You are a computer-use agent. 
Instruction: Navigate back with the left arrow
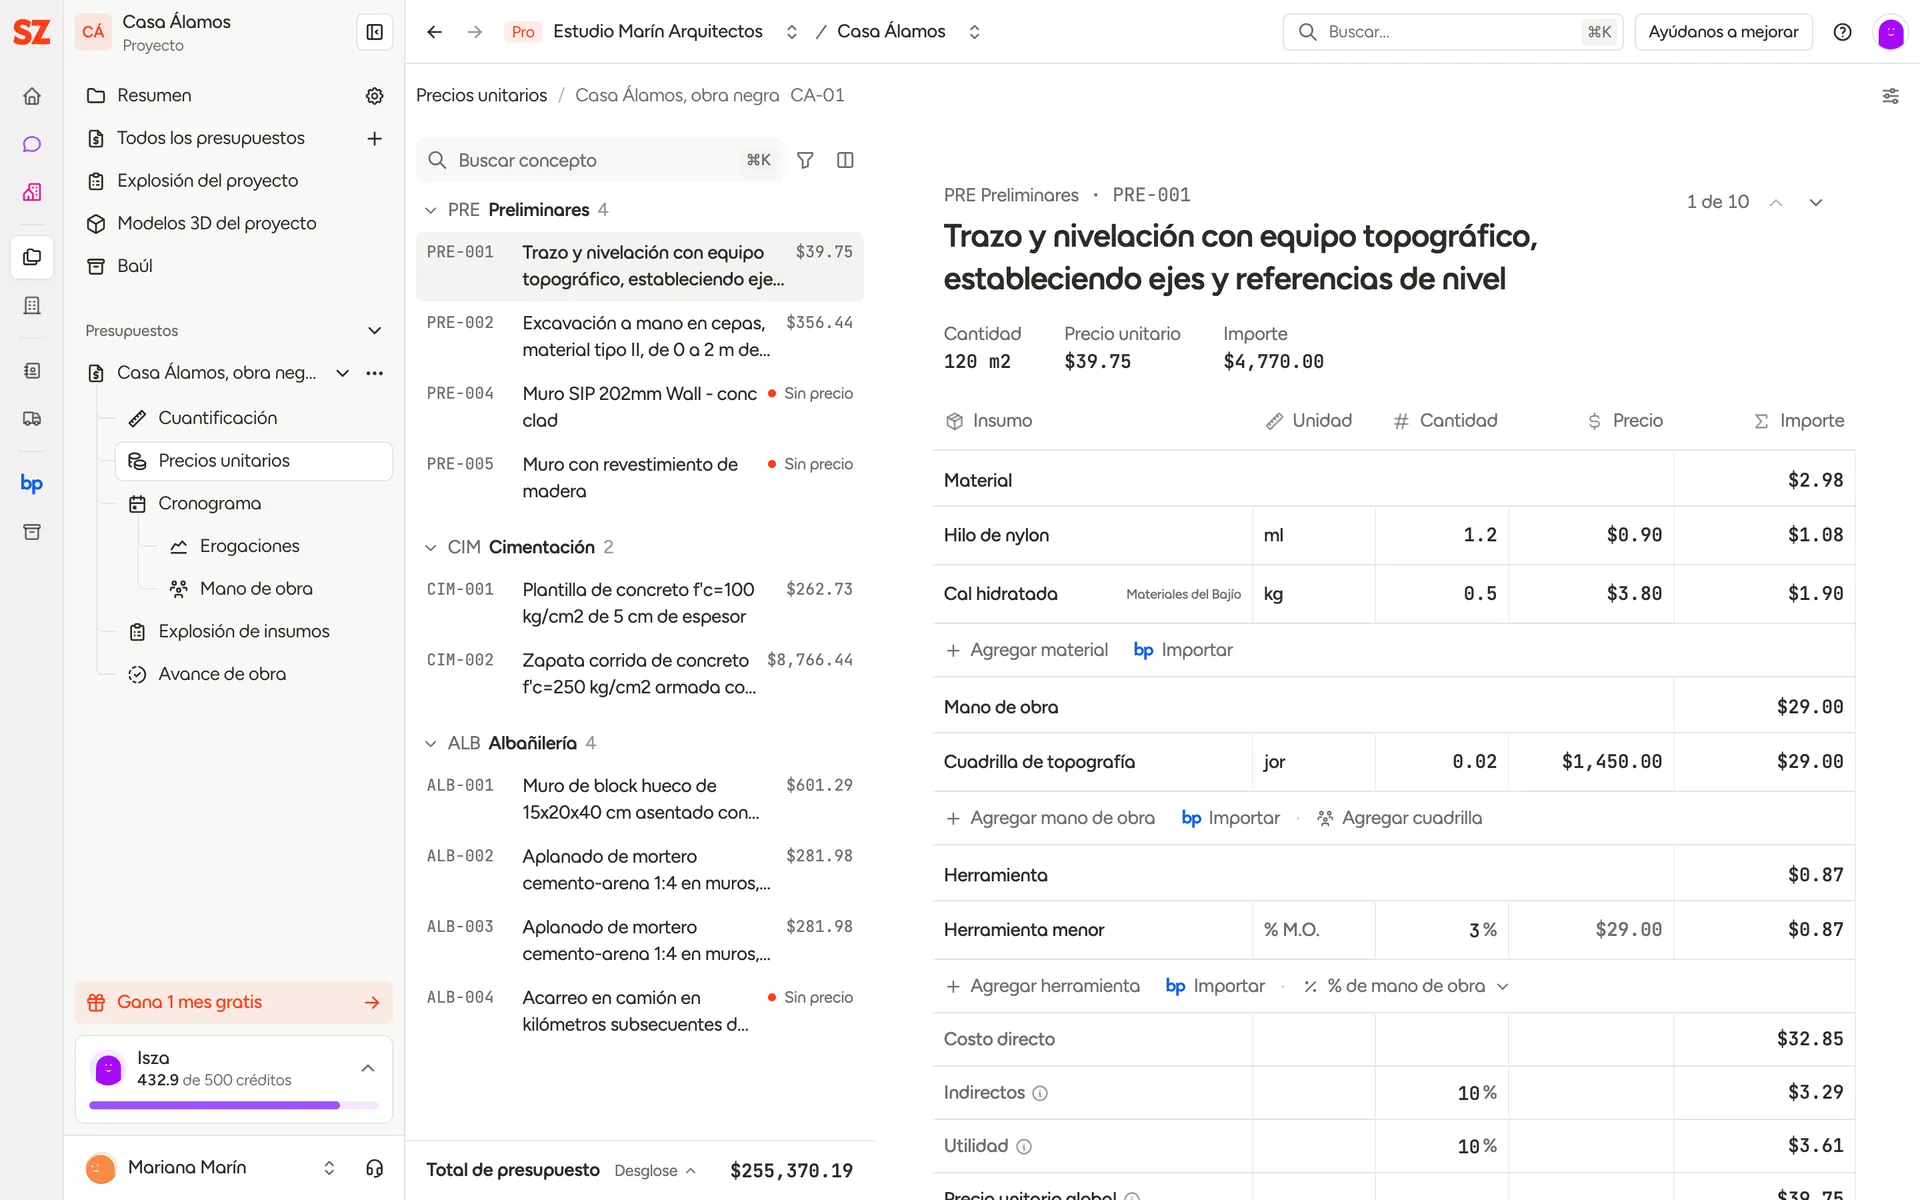click(434, 32)
